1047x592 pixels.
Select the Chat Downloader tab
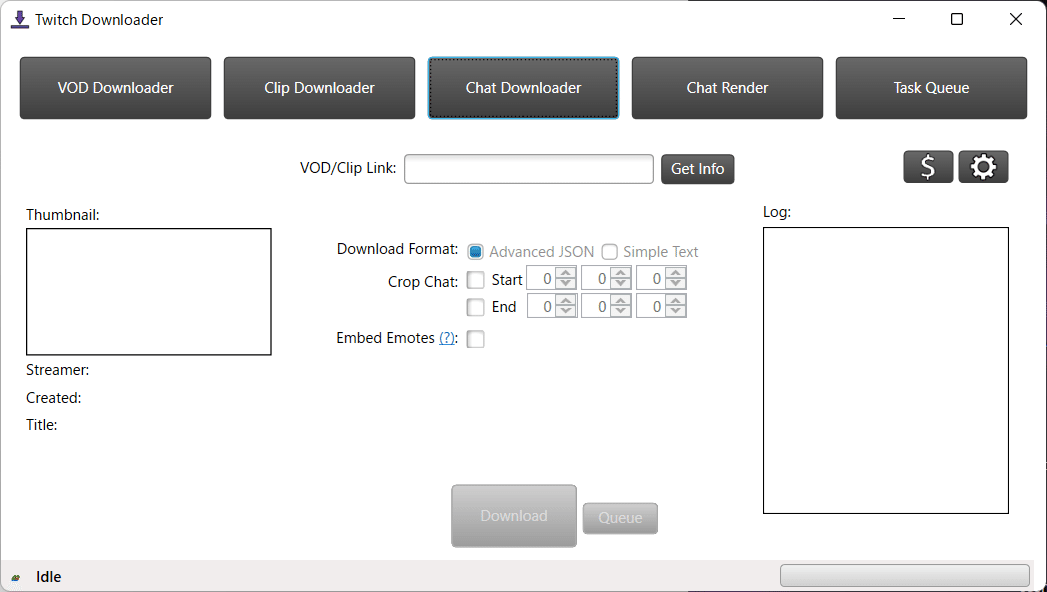point(524,88)
